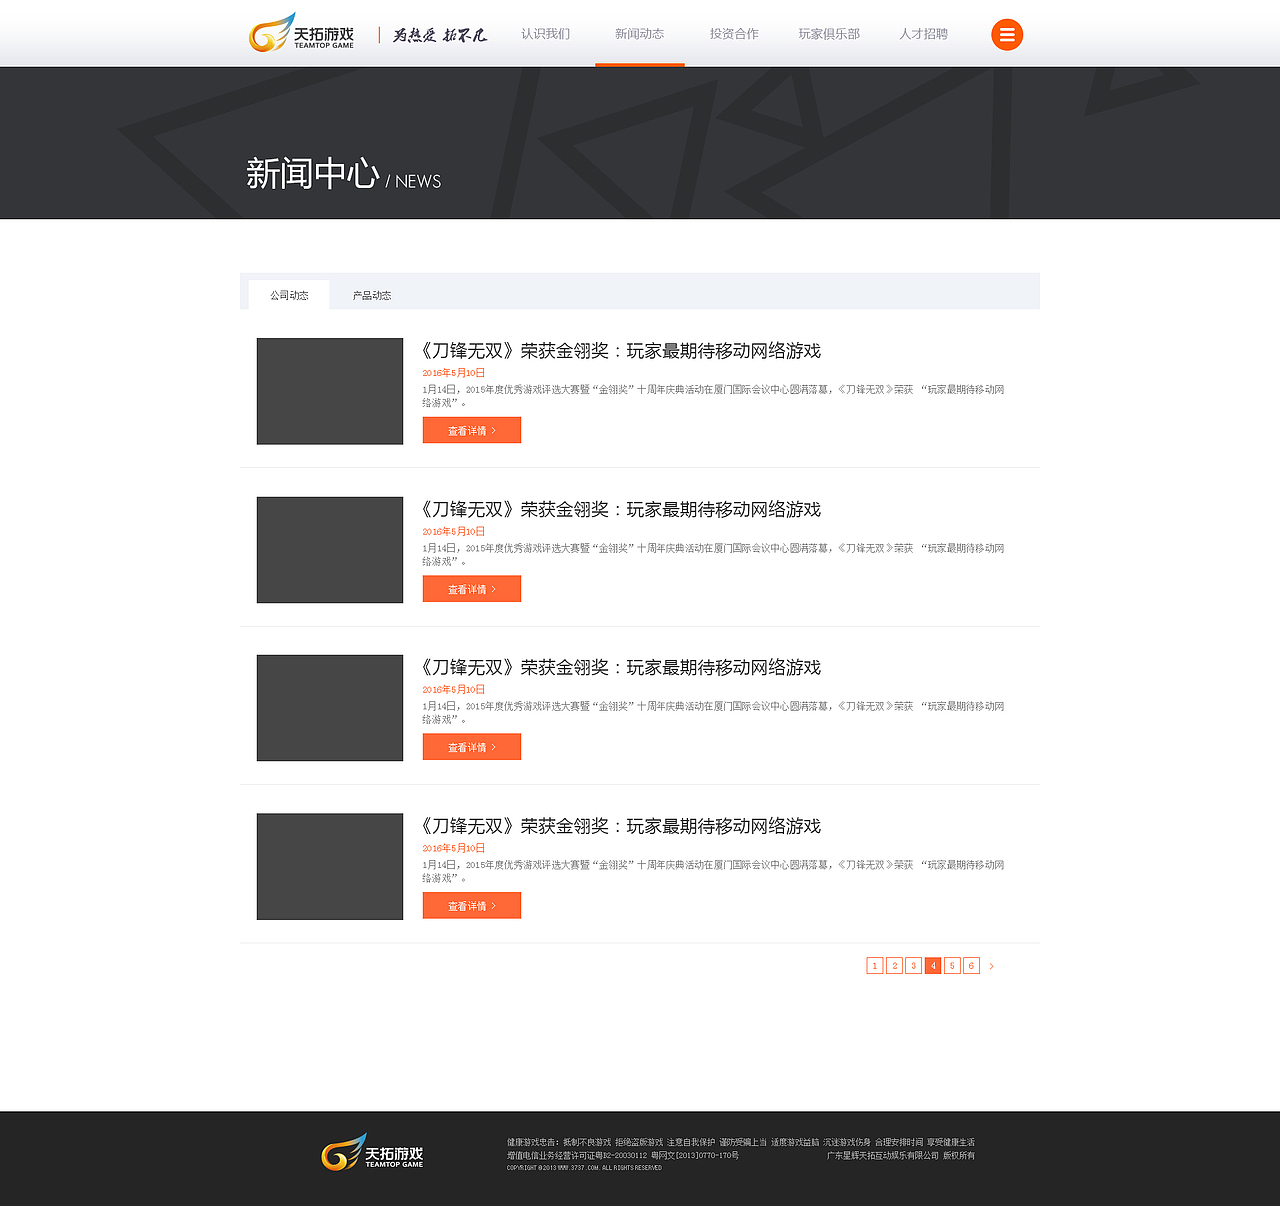Go to pagination page 5
1280x1206 pixels.
pyautogui.click(x=952, y=965)
